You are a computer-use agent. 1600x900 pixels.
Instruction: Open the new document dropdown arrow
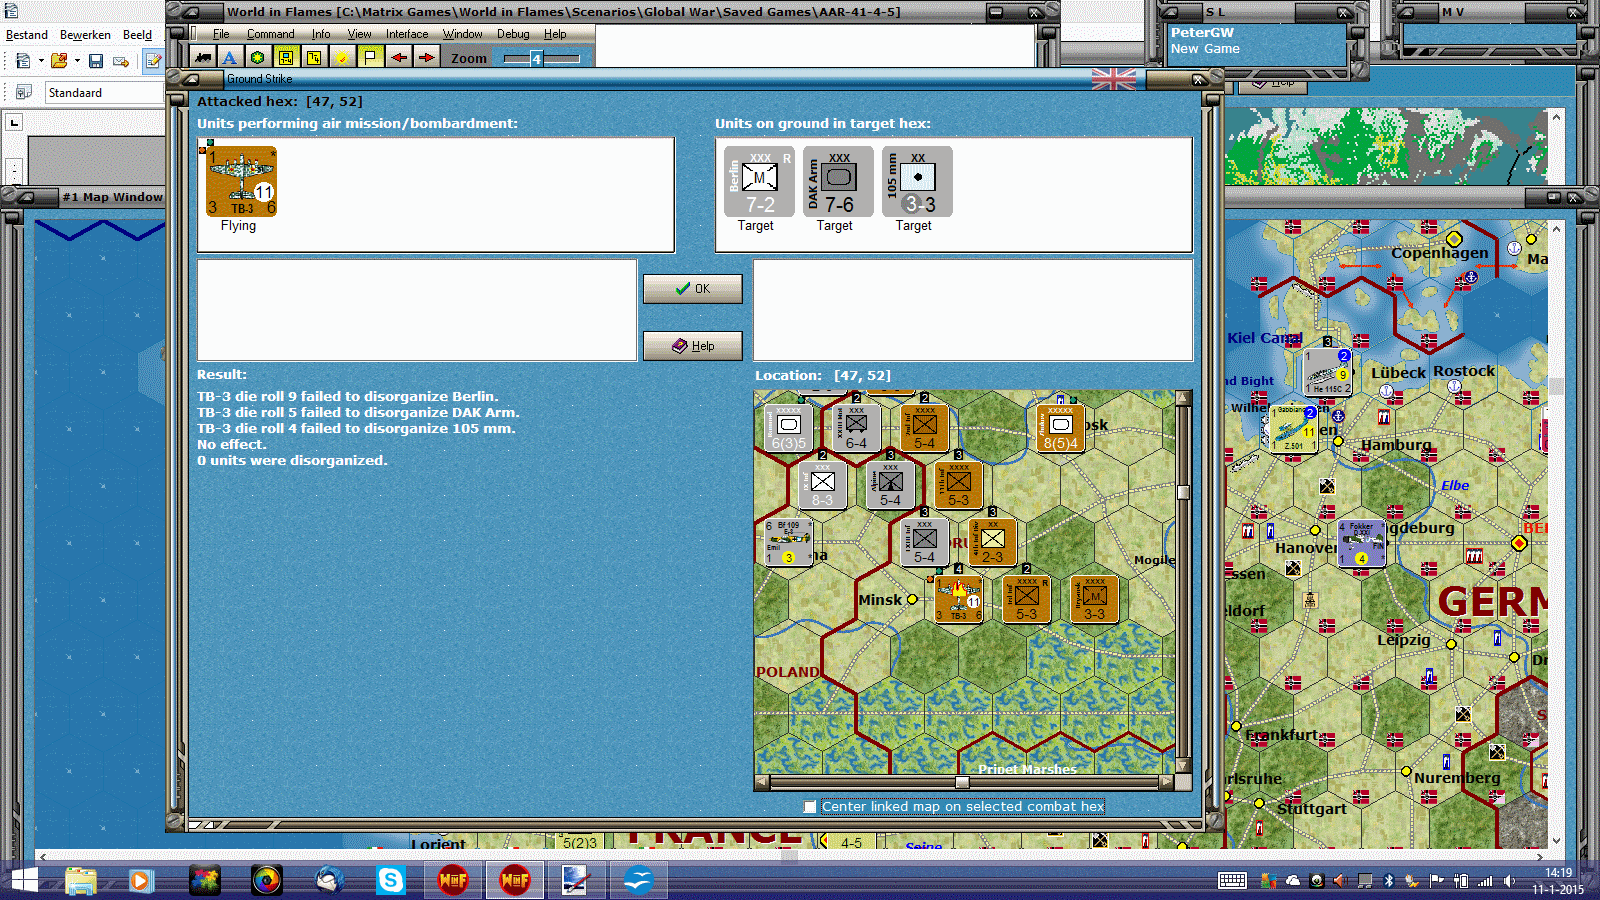(41, 61)
